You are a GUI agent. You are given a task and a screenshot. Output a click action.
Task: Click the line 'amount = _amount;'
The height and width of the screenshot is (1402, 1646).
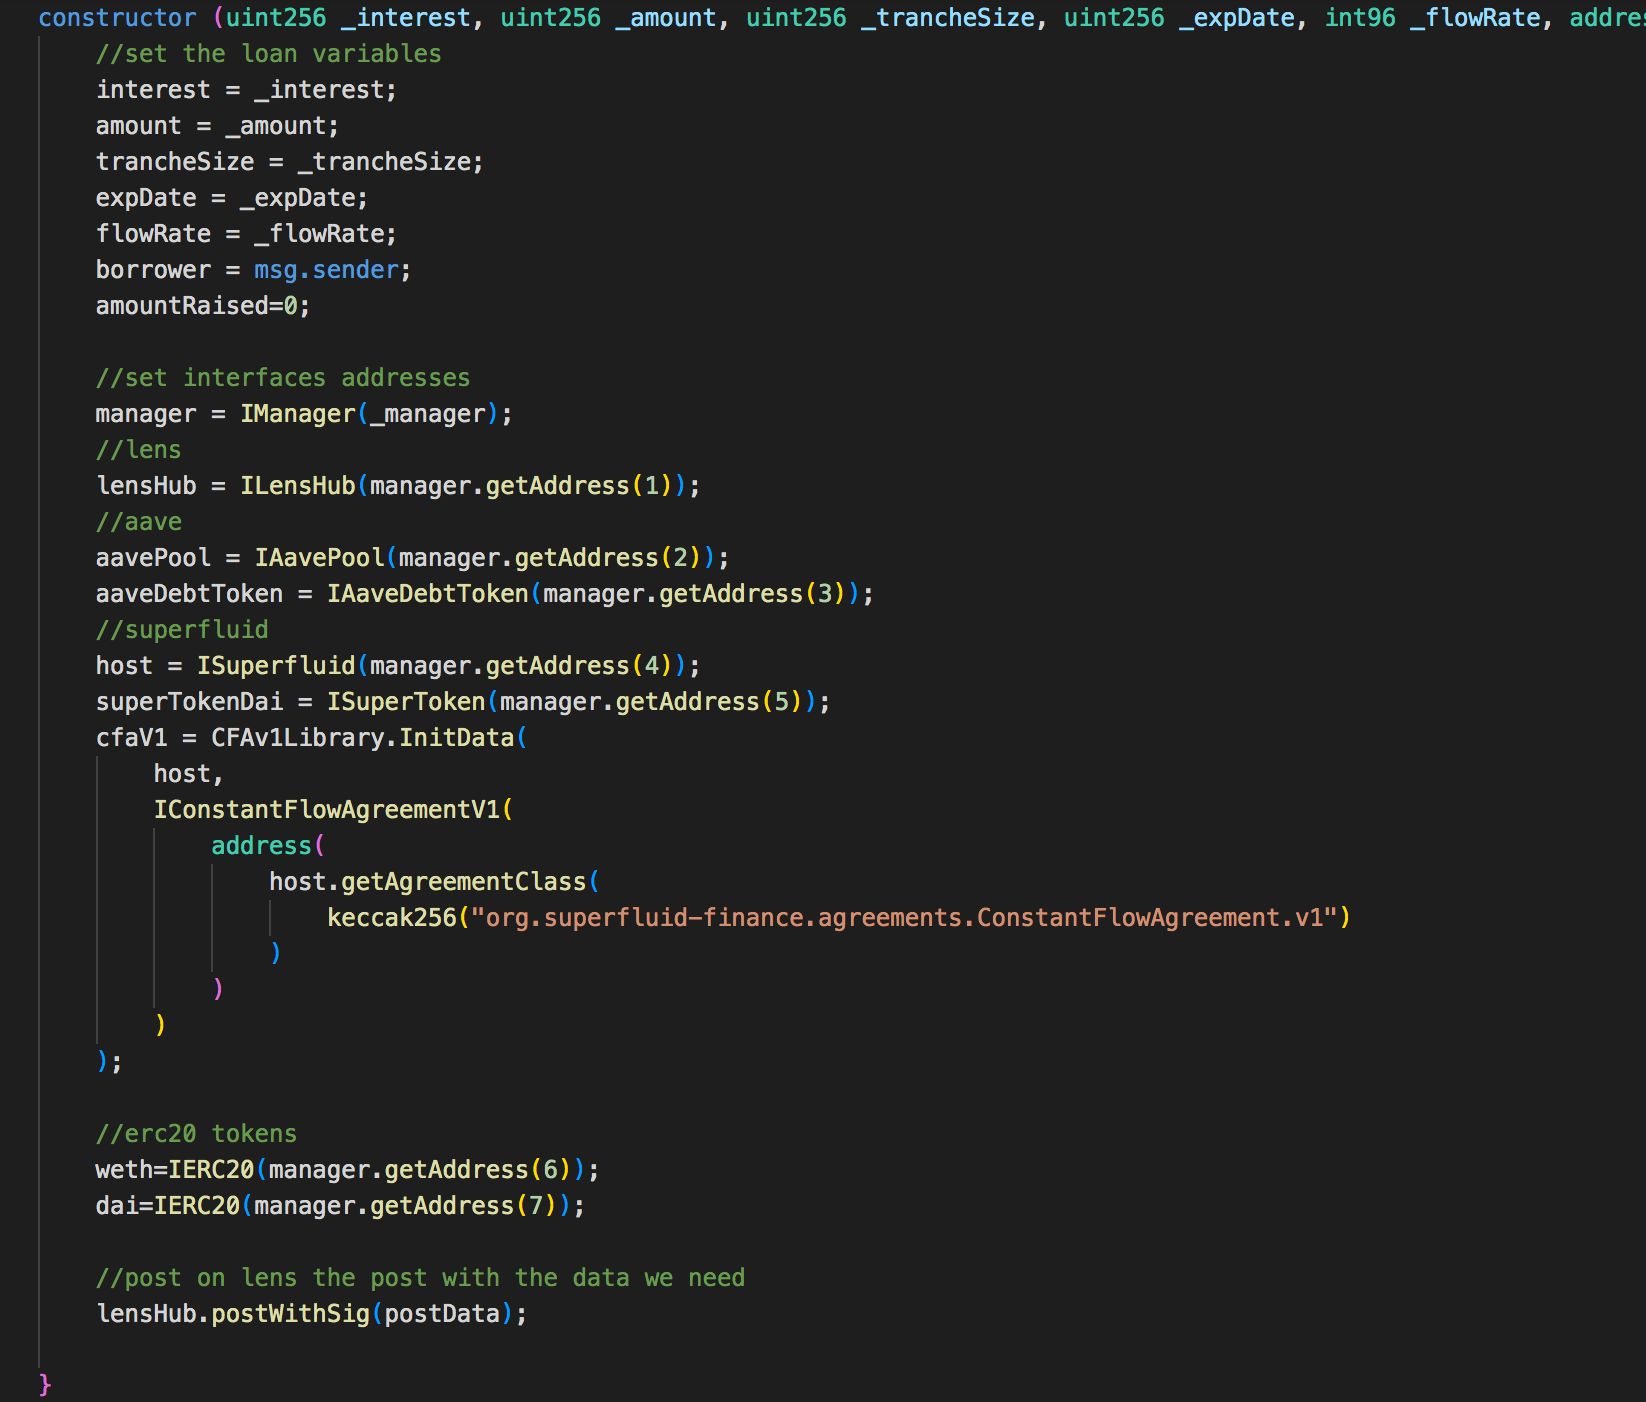(x=217, y=126)
